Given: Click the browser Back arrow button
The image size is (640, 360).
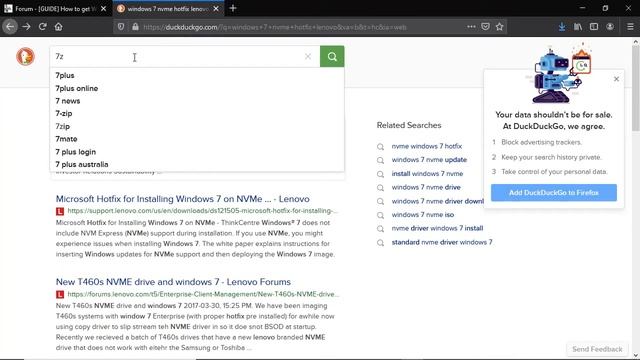Looking at the screenshot, I should pyautogui.click(x=10, y=27).
